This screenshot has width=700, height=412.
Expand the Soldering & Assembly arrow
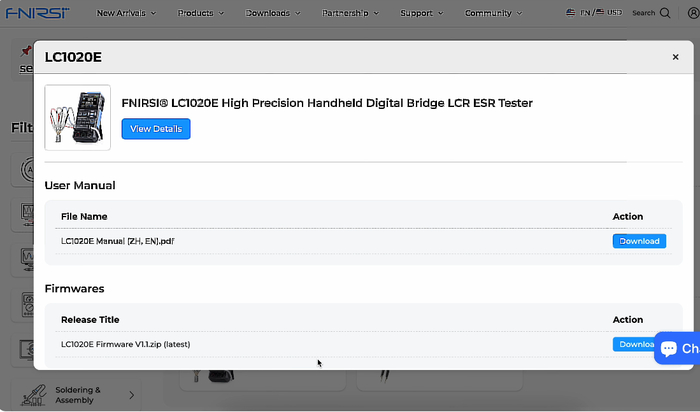point(132,396)
